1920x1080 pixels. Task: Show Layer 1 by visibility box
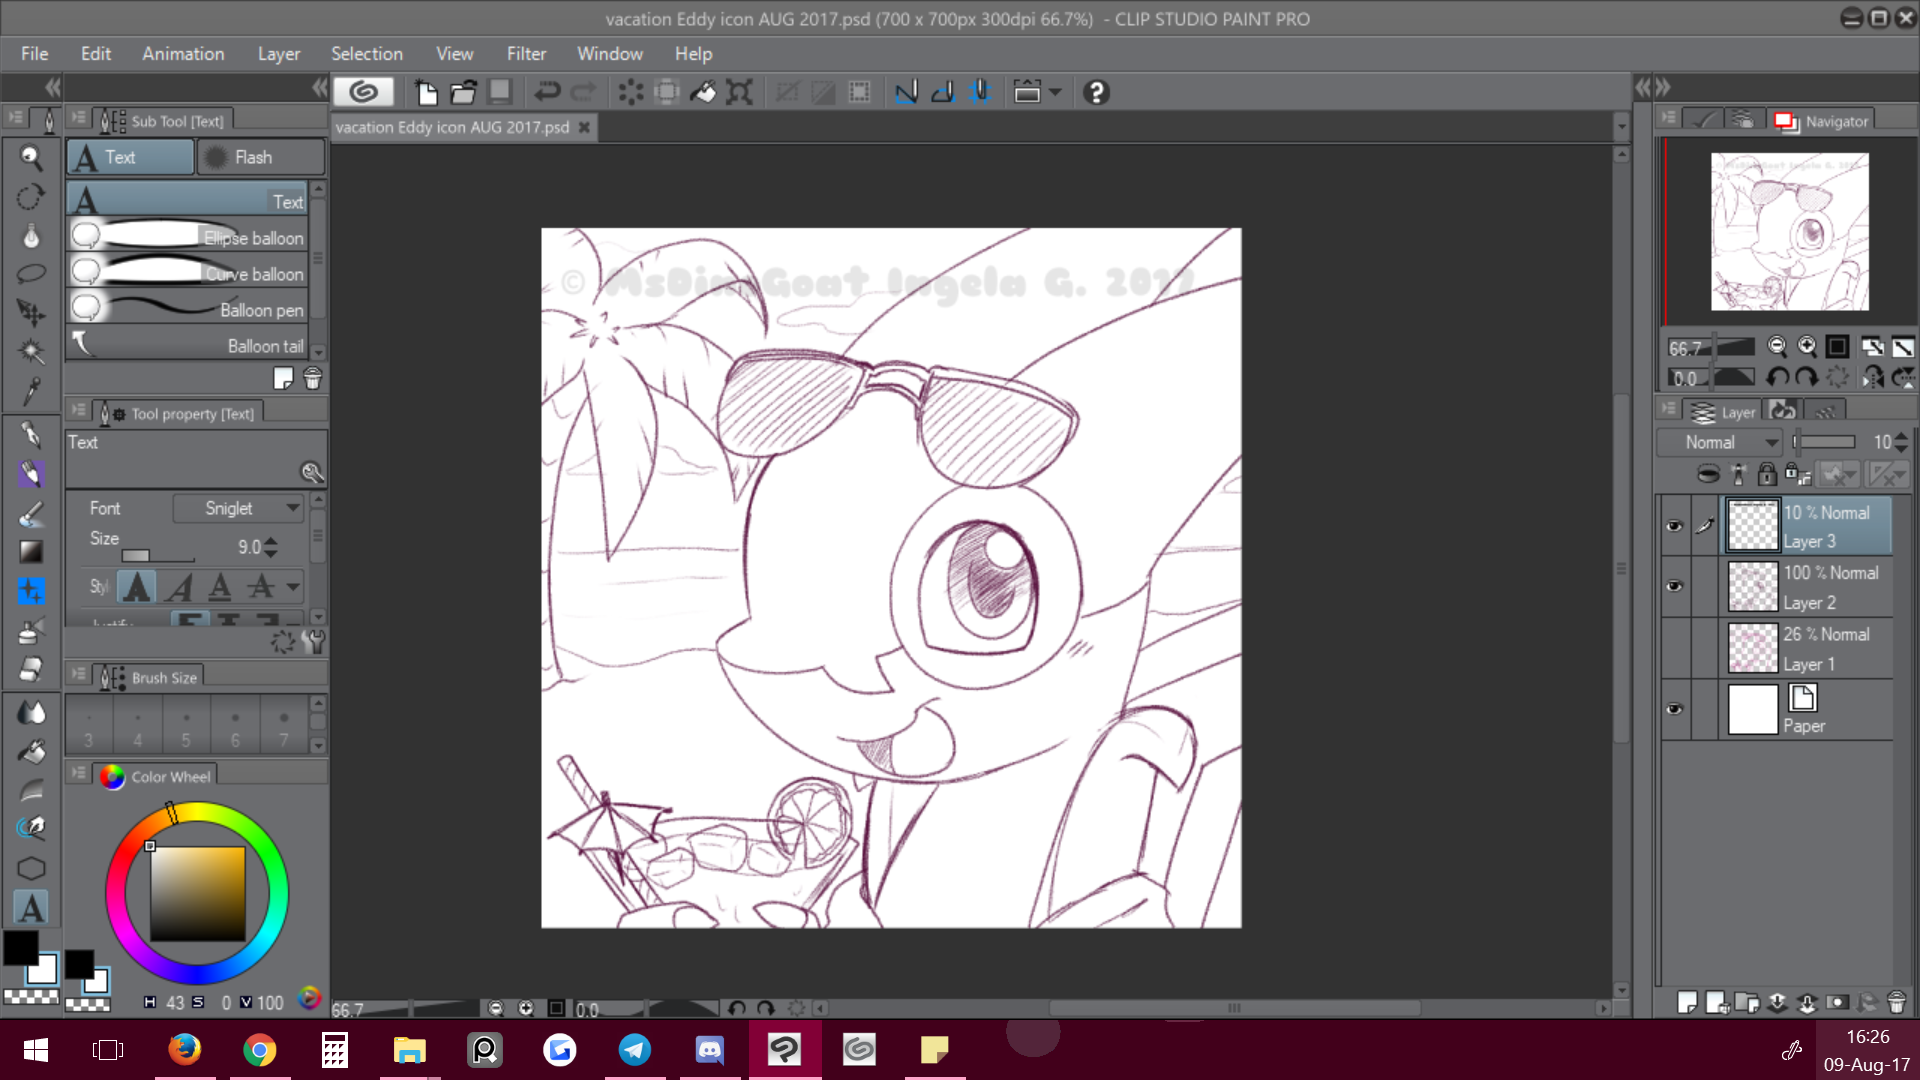1674,648
